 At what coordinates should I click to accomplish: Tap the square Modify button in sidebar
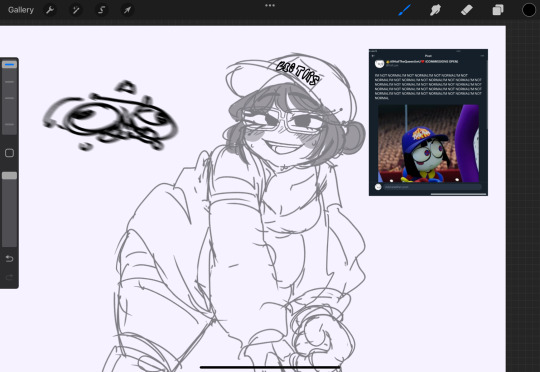(9, 153)
